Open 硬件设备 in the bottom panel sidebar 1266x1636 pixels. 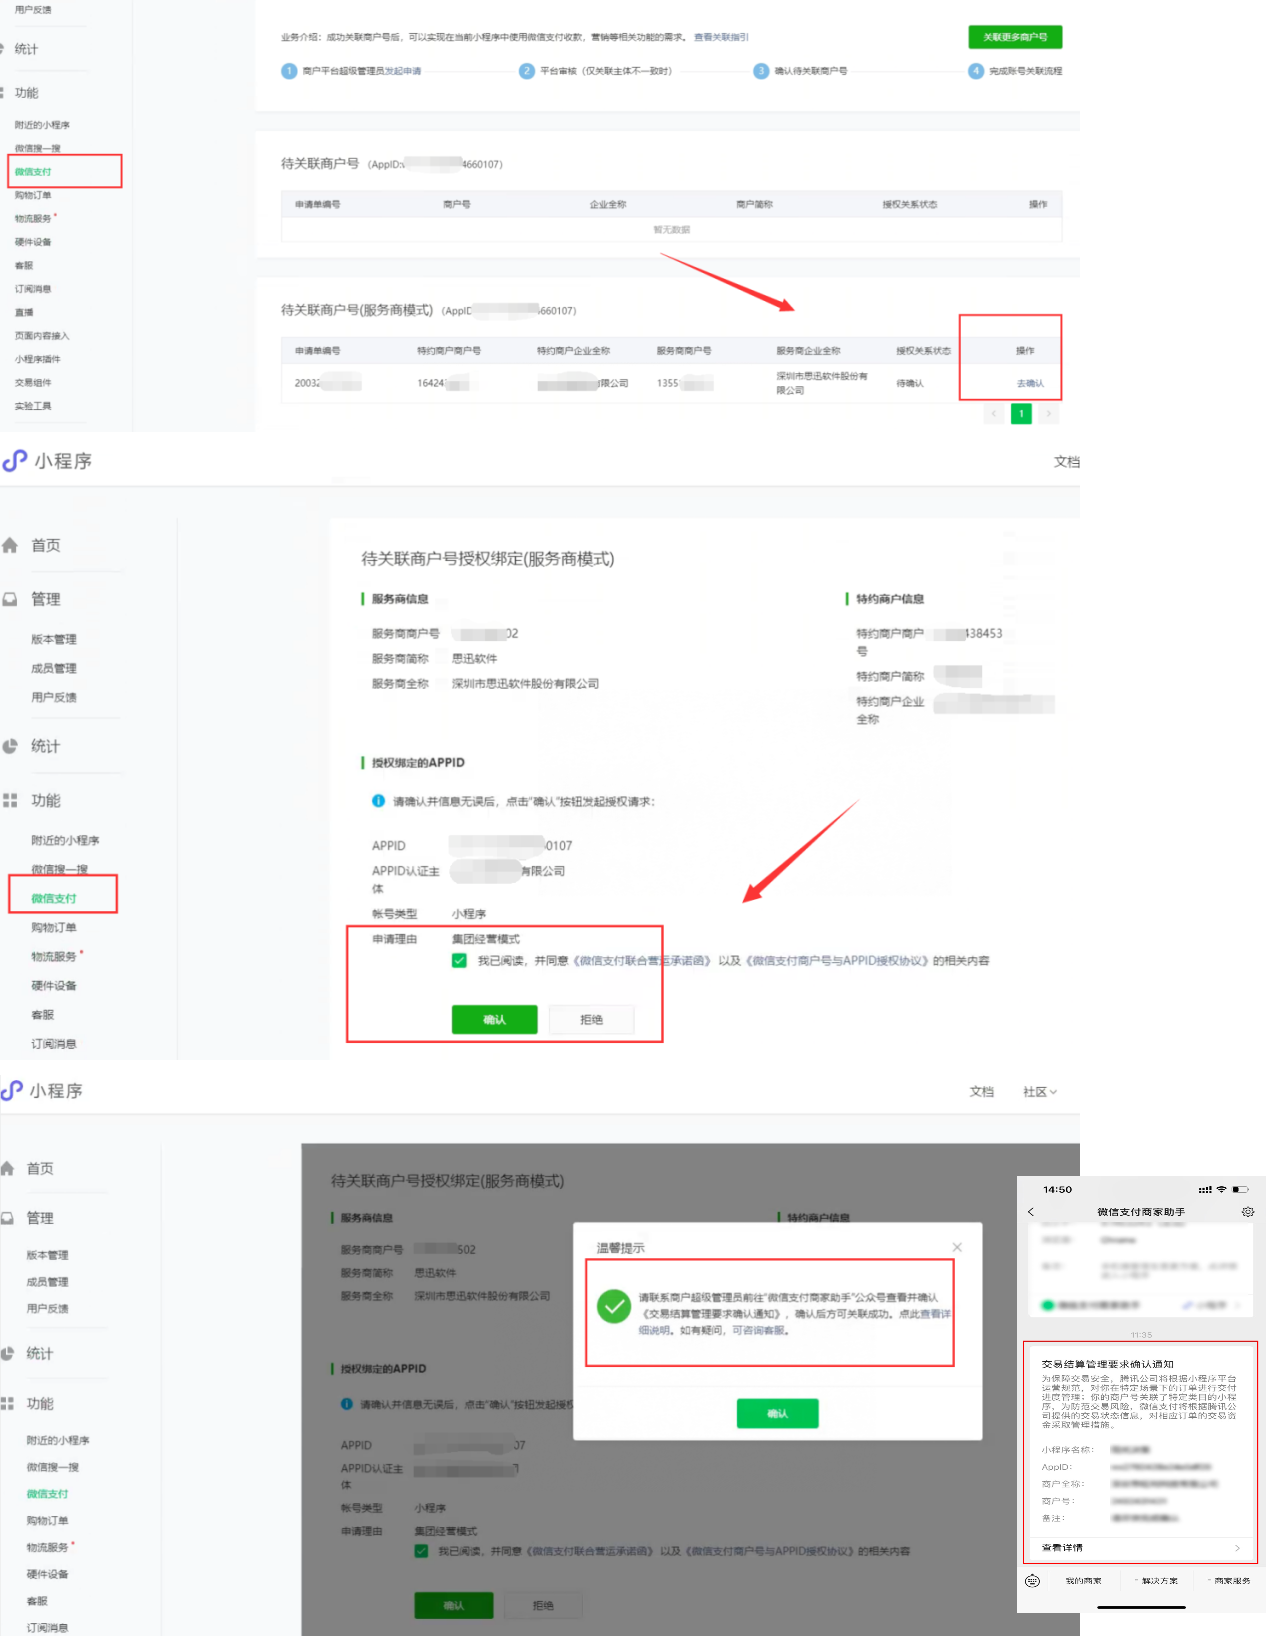click(48, 1574)
